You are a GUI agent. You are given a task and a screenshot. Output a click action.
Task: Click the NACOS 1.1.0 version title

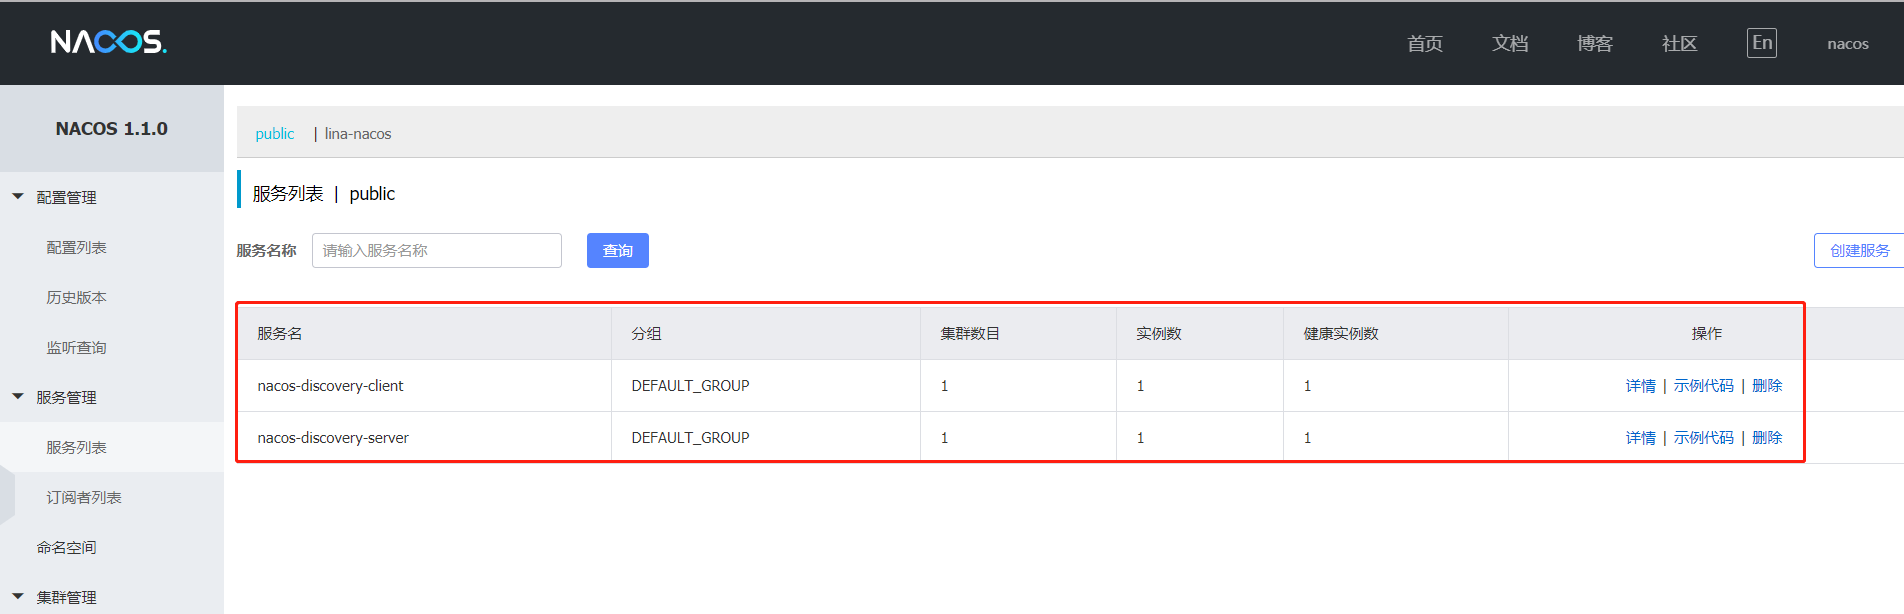[x=112, y=129]
